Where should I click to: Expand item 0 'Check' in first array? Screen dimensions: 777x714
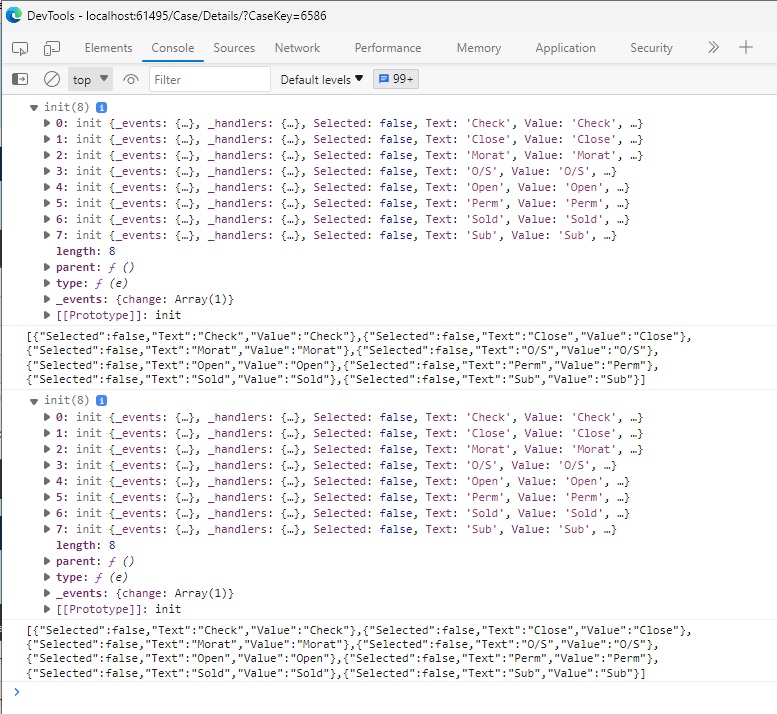coord(47,123)
